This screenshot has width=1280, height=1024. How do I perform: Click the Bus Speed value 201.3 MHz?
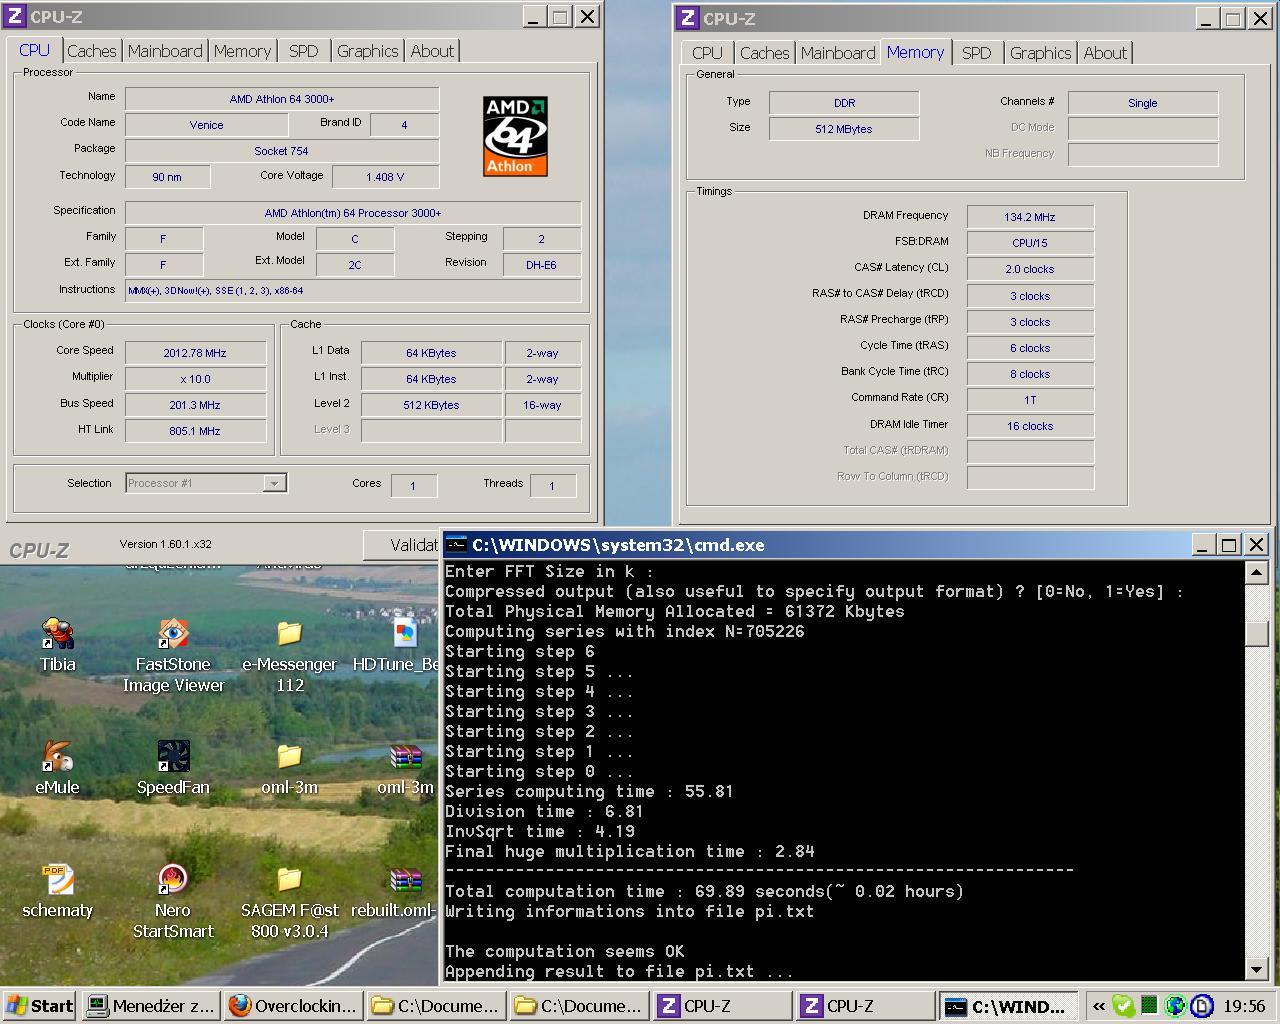tap(195, 405)
